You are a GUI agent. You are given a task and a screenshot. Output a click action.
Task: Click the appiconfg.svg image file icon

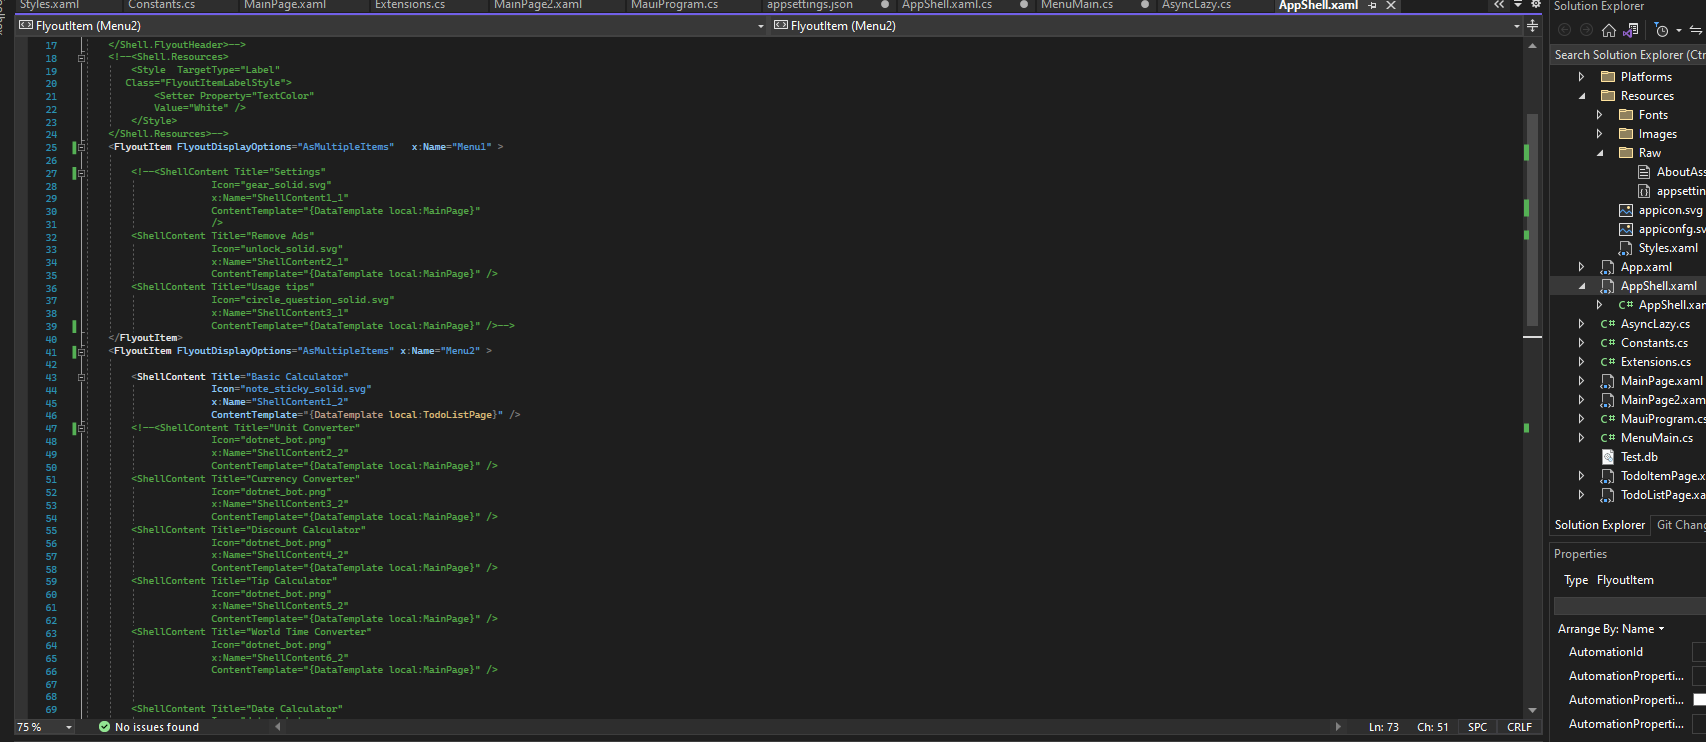click(x=1626, y=229)
